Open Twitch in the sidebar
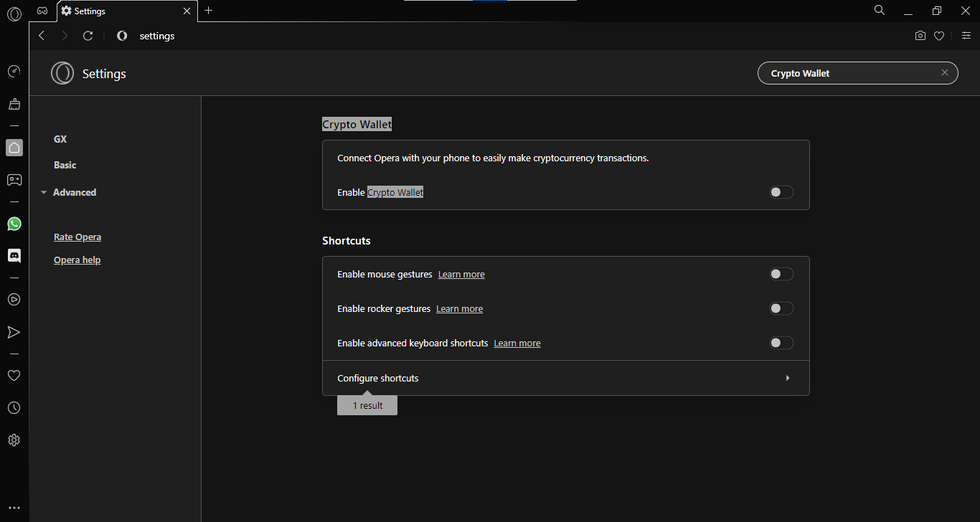980x522 pixels. click(14, 180)
